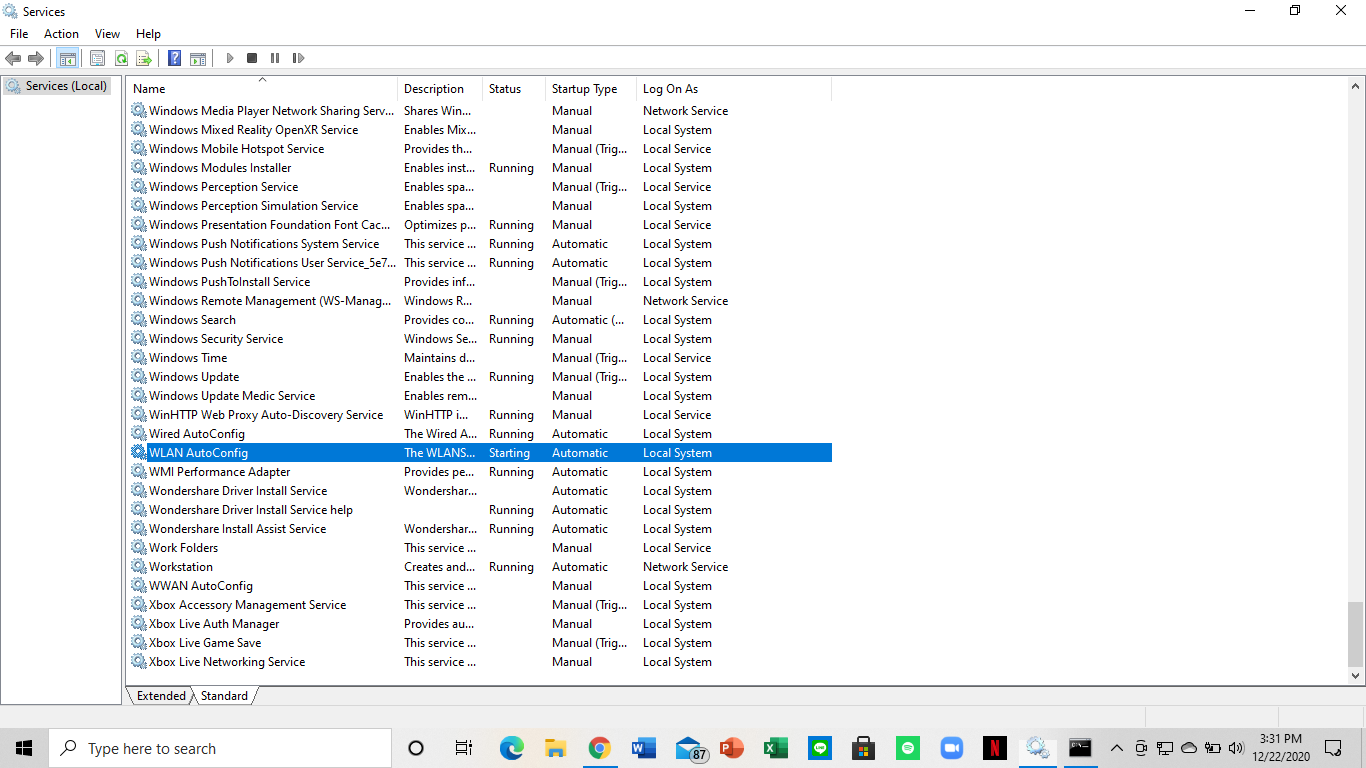This screenshot has width=1366, height=768.
Task: Show hidden tray icons chevron
Action: (x=1117, y=748)
